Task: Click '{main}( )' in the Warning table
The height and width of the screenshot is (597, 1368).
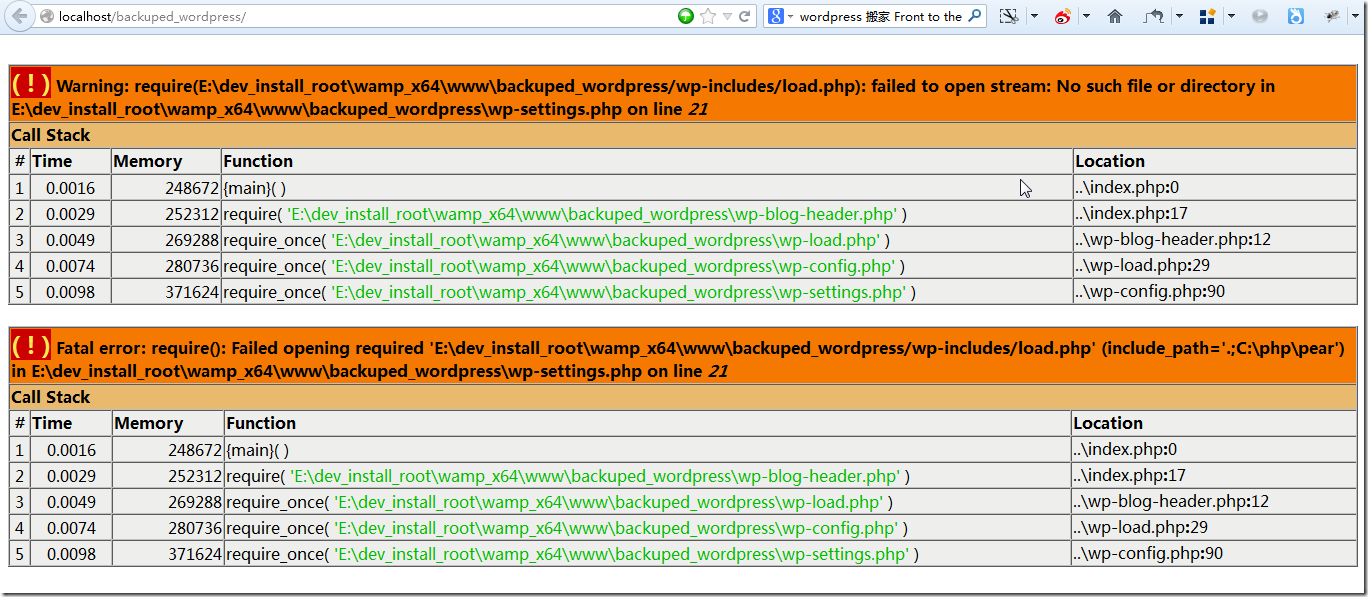Action: click(255, 188)
